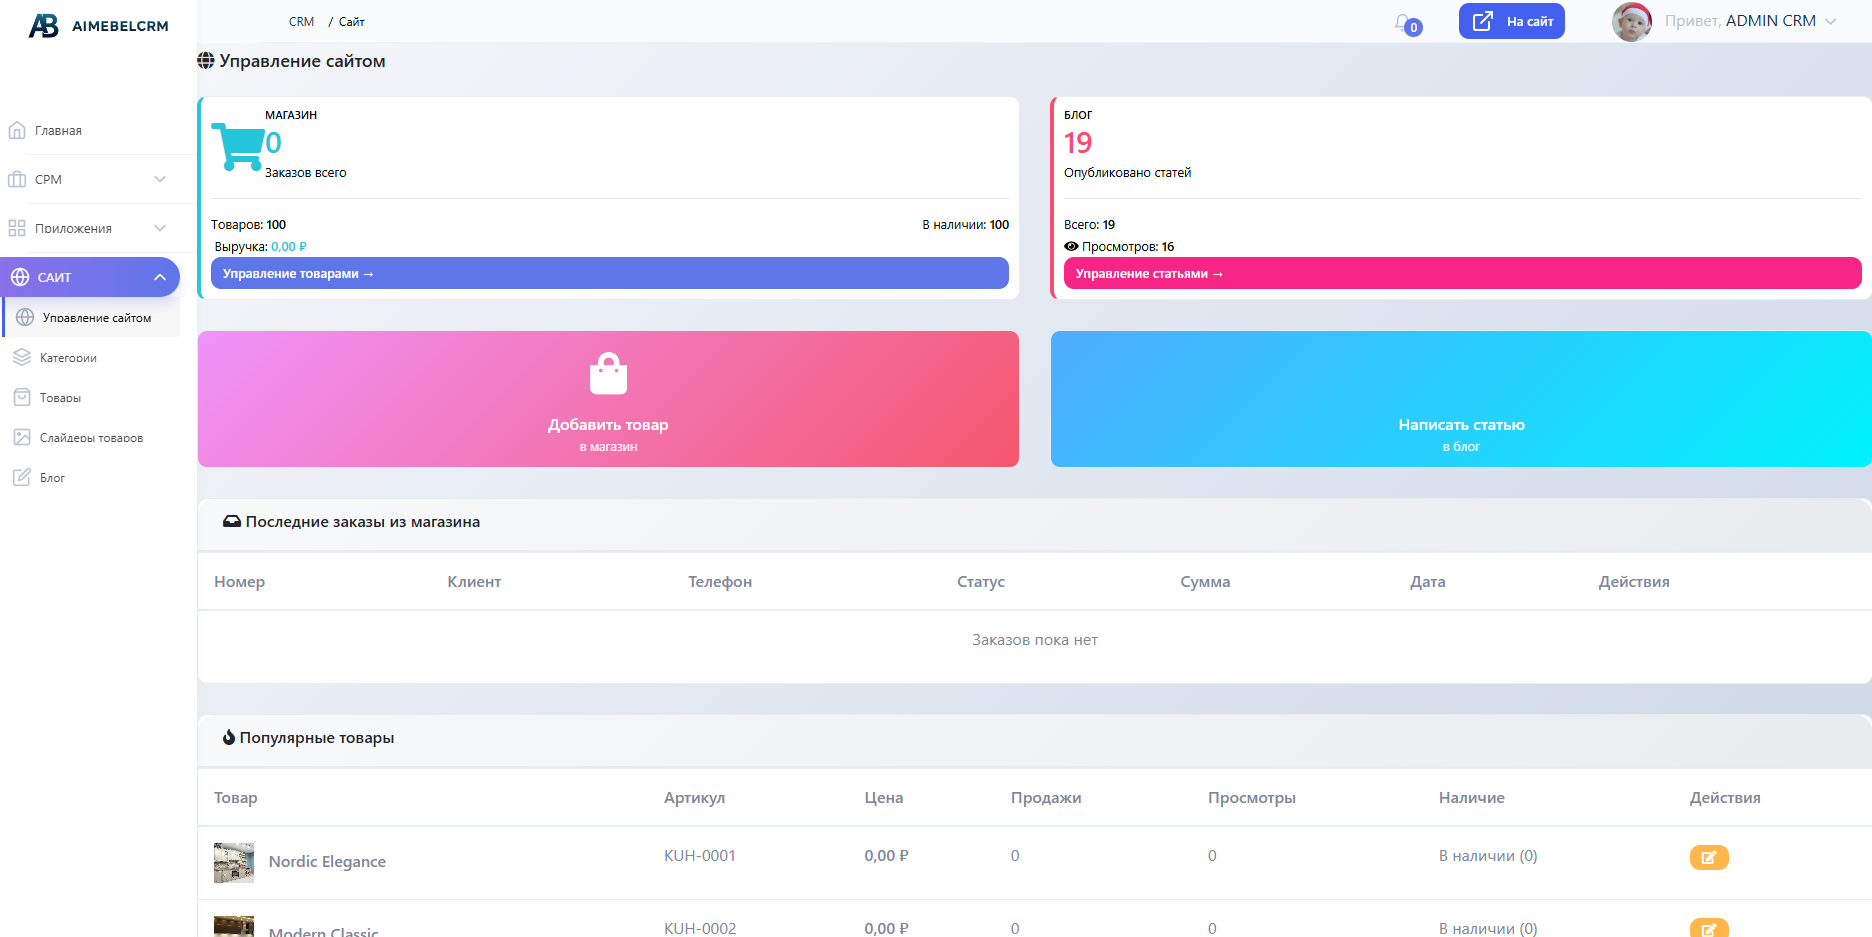Expand the СРМ sidebar menu

88,180
